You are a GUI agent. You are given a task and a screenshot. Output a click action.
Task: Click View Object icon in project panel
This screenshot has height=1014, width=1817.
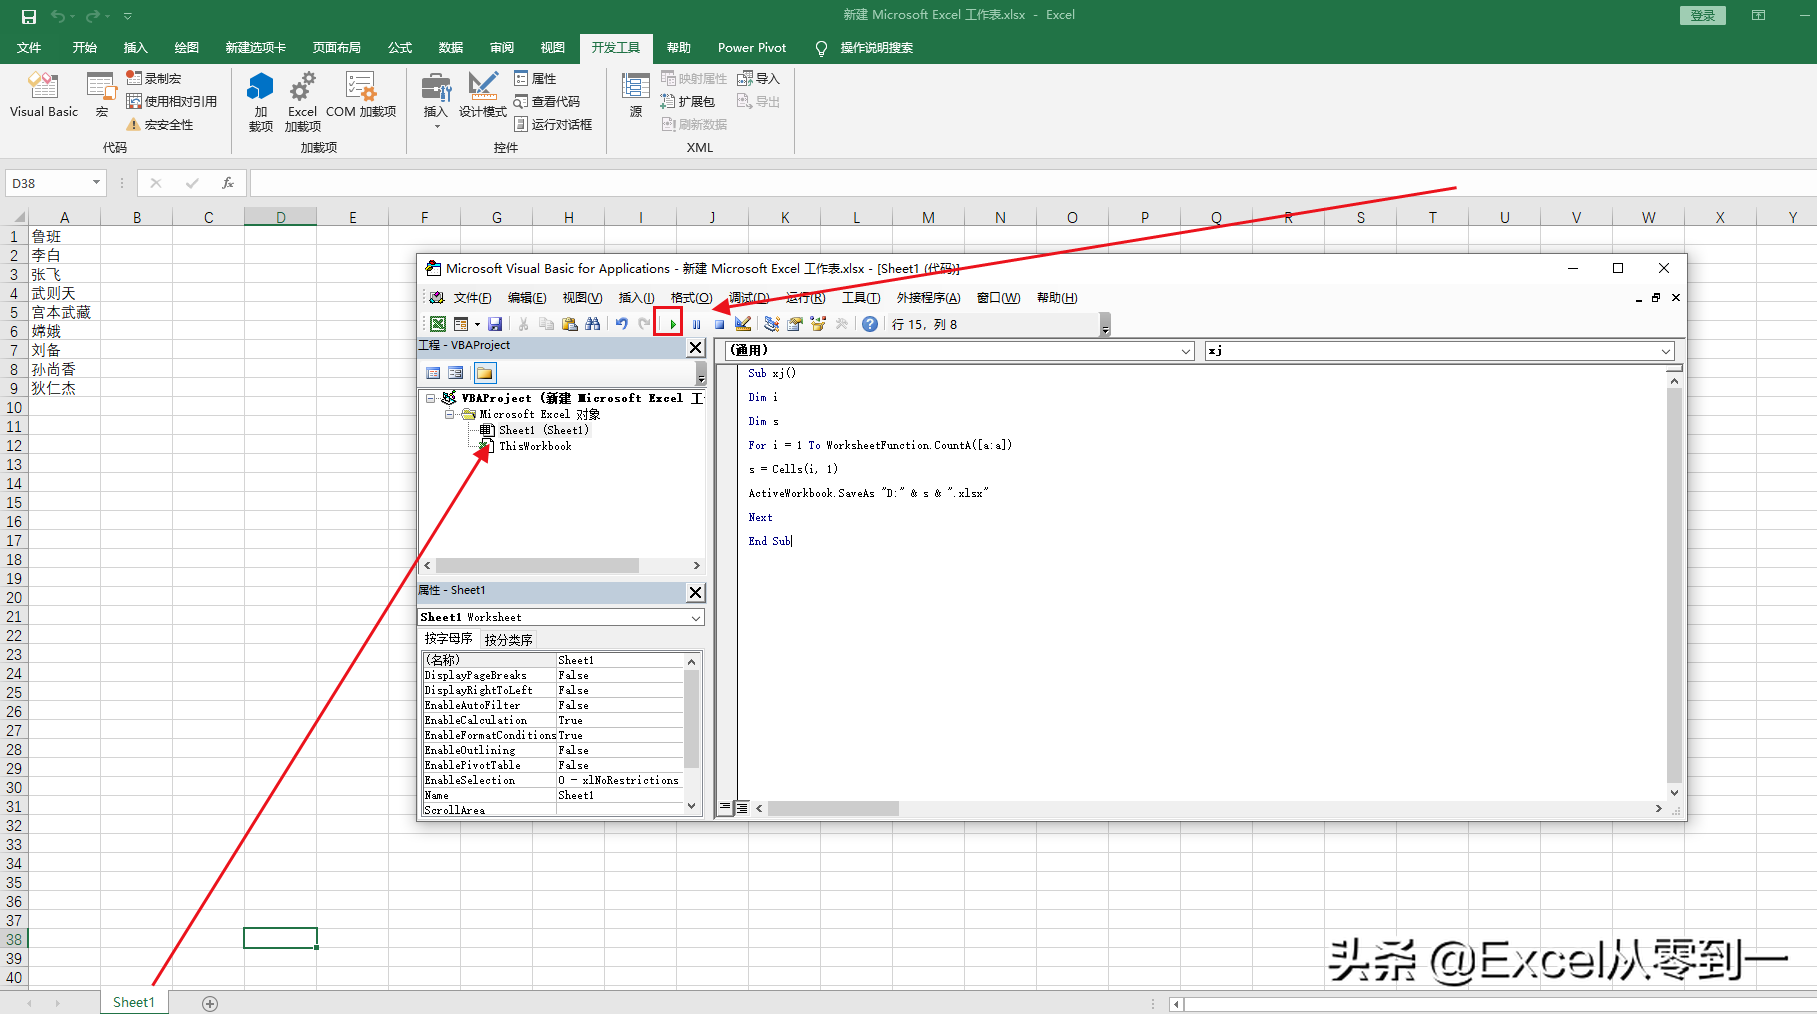(456, 373)
